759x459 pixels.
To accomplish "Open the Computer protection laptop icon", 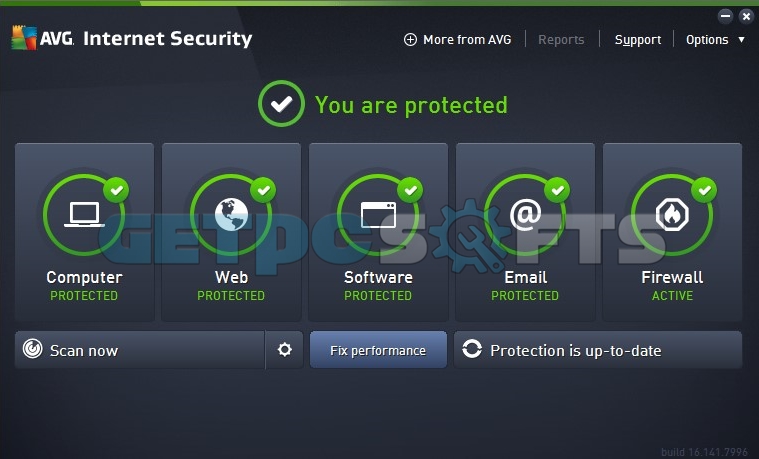I will pyautogui.click(x=84, y=214).
